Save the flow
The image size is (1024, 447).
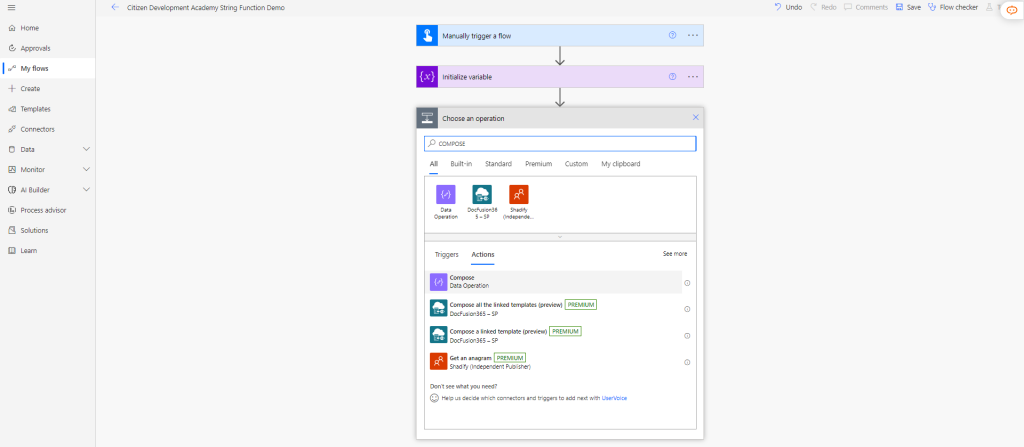coord(908,7)
